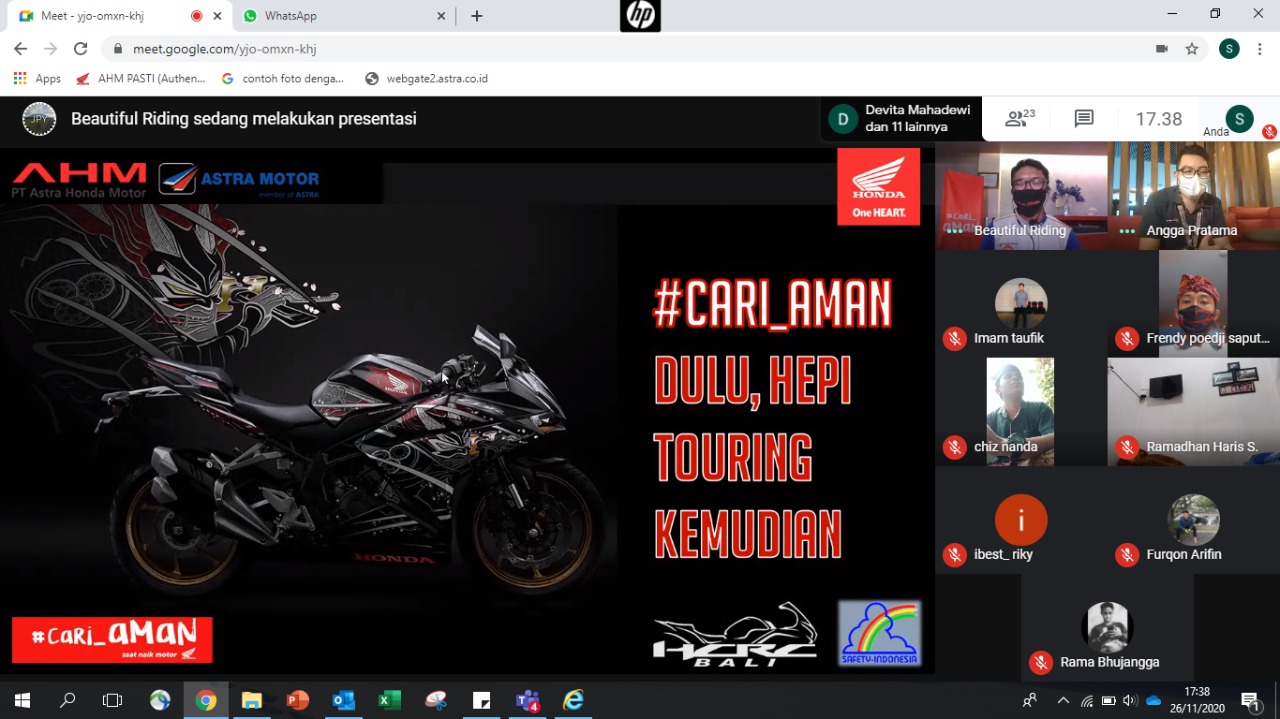Select the Angga Pratama video tile

pyautogui.click(x=1194, y=195)
